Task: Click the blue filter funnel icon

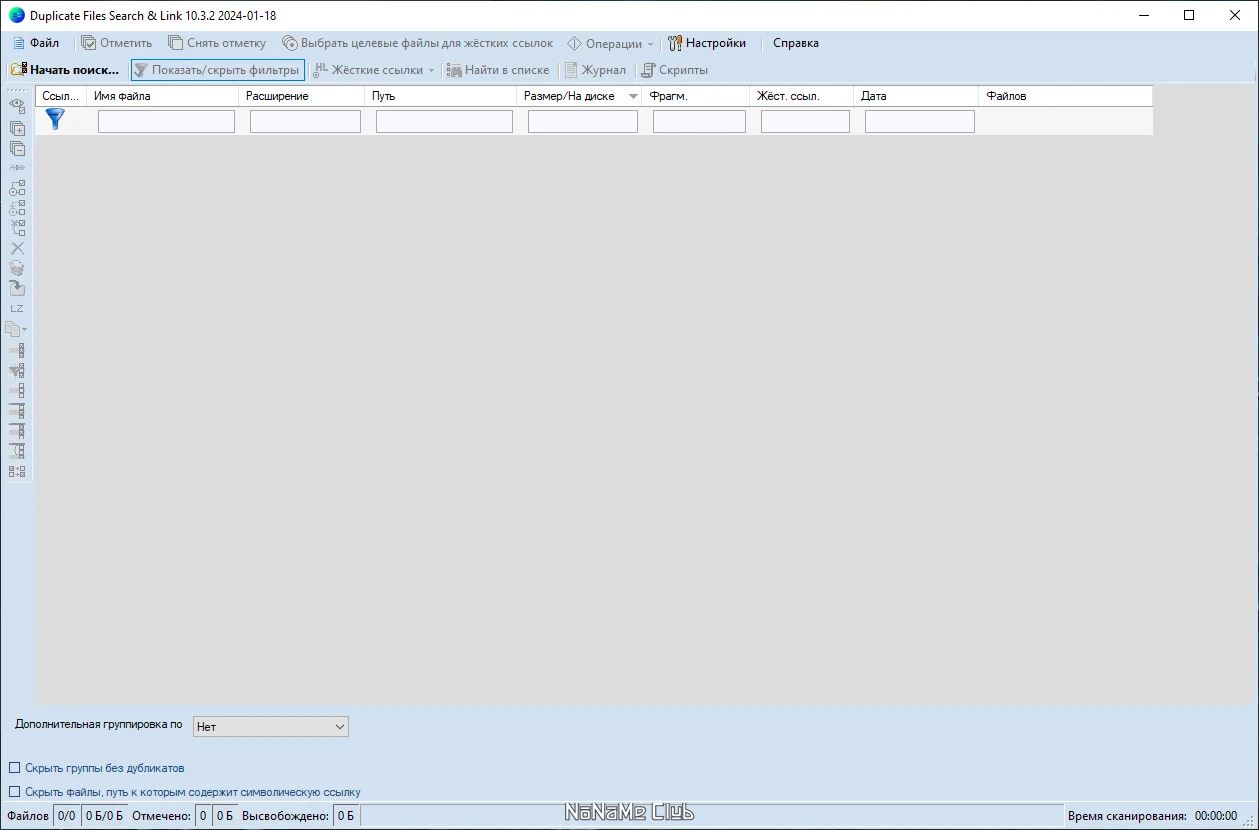Action: point(55,119)
